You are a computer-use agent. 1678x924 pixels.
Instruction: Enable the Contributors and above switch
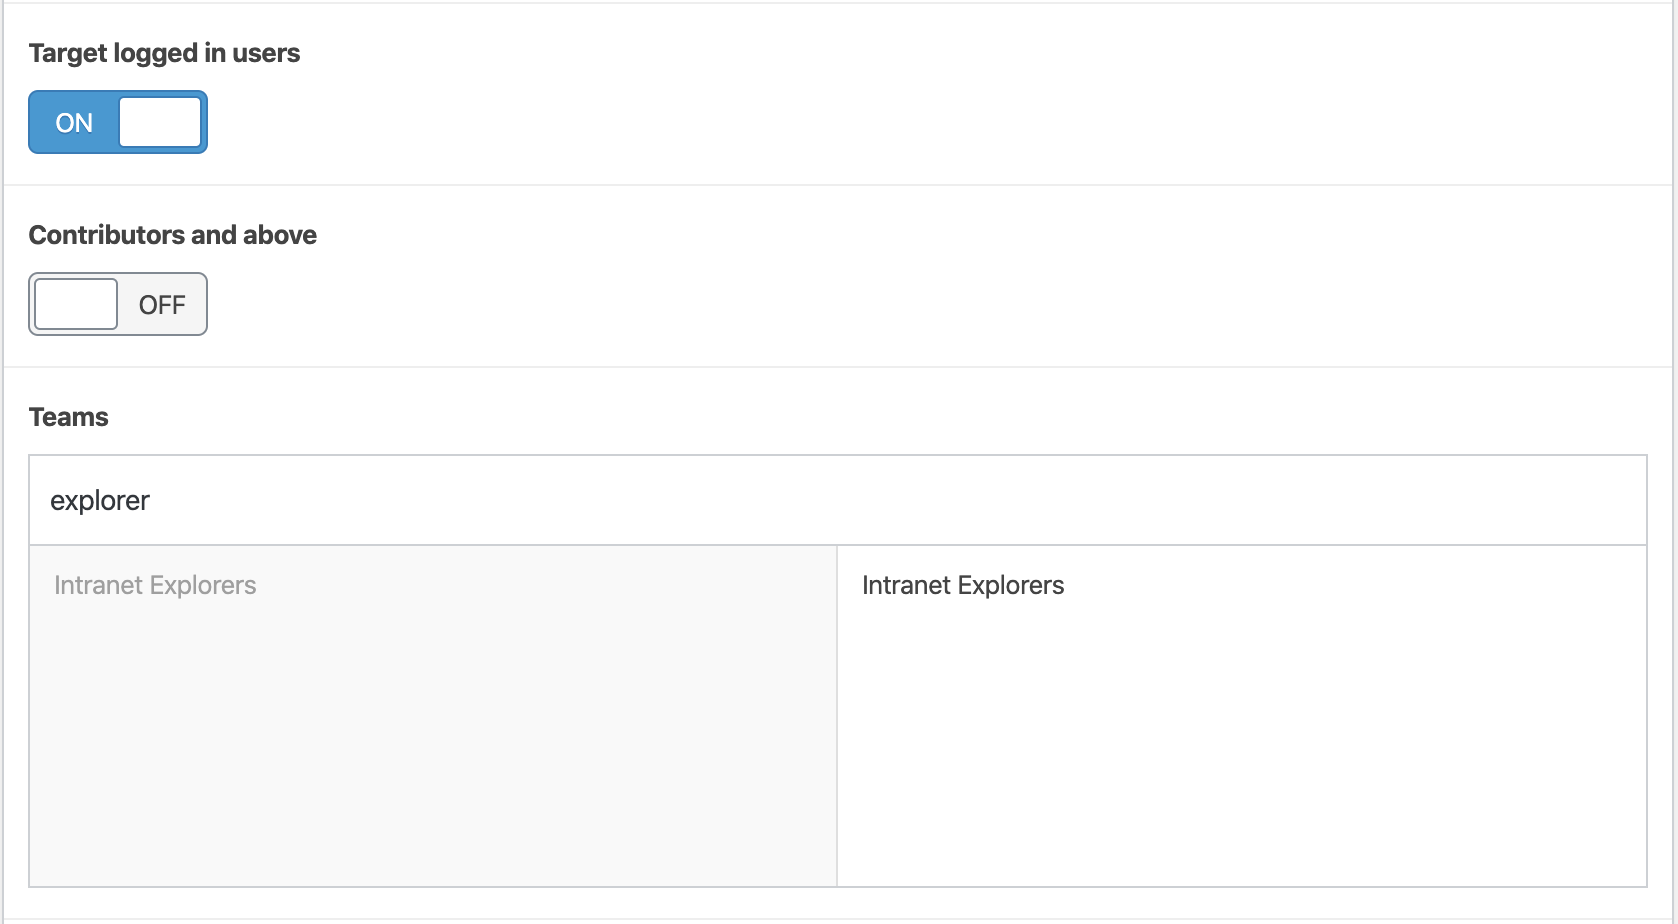point(118,304)
